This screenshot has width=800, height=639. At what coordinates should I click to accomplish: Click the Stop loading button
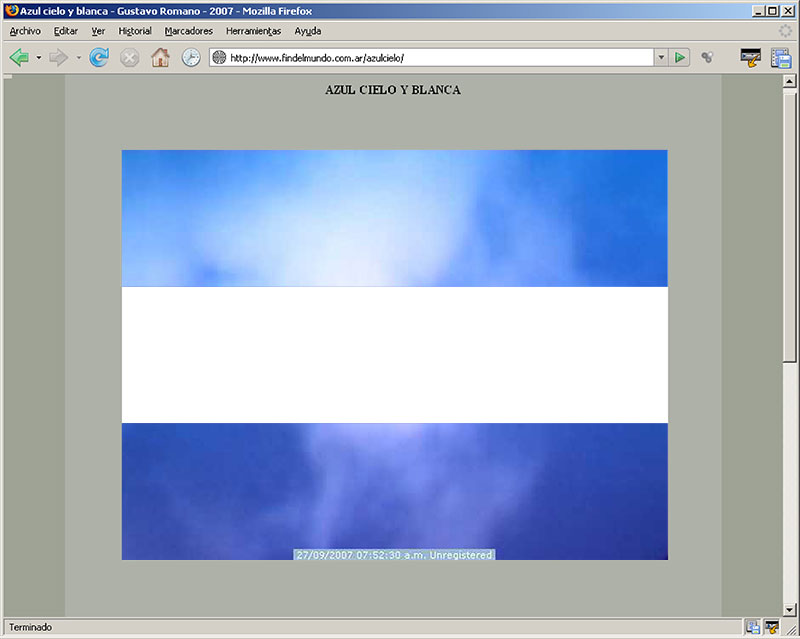[130, 58]
